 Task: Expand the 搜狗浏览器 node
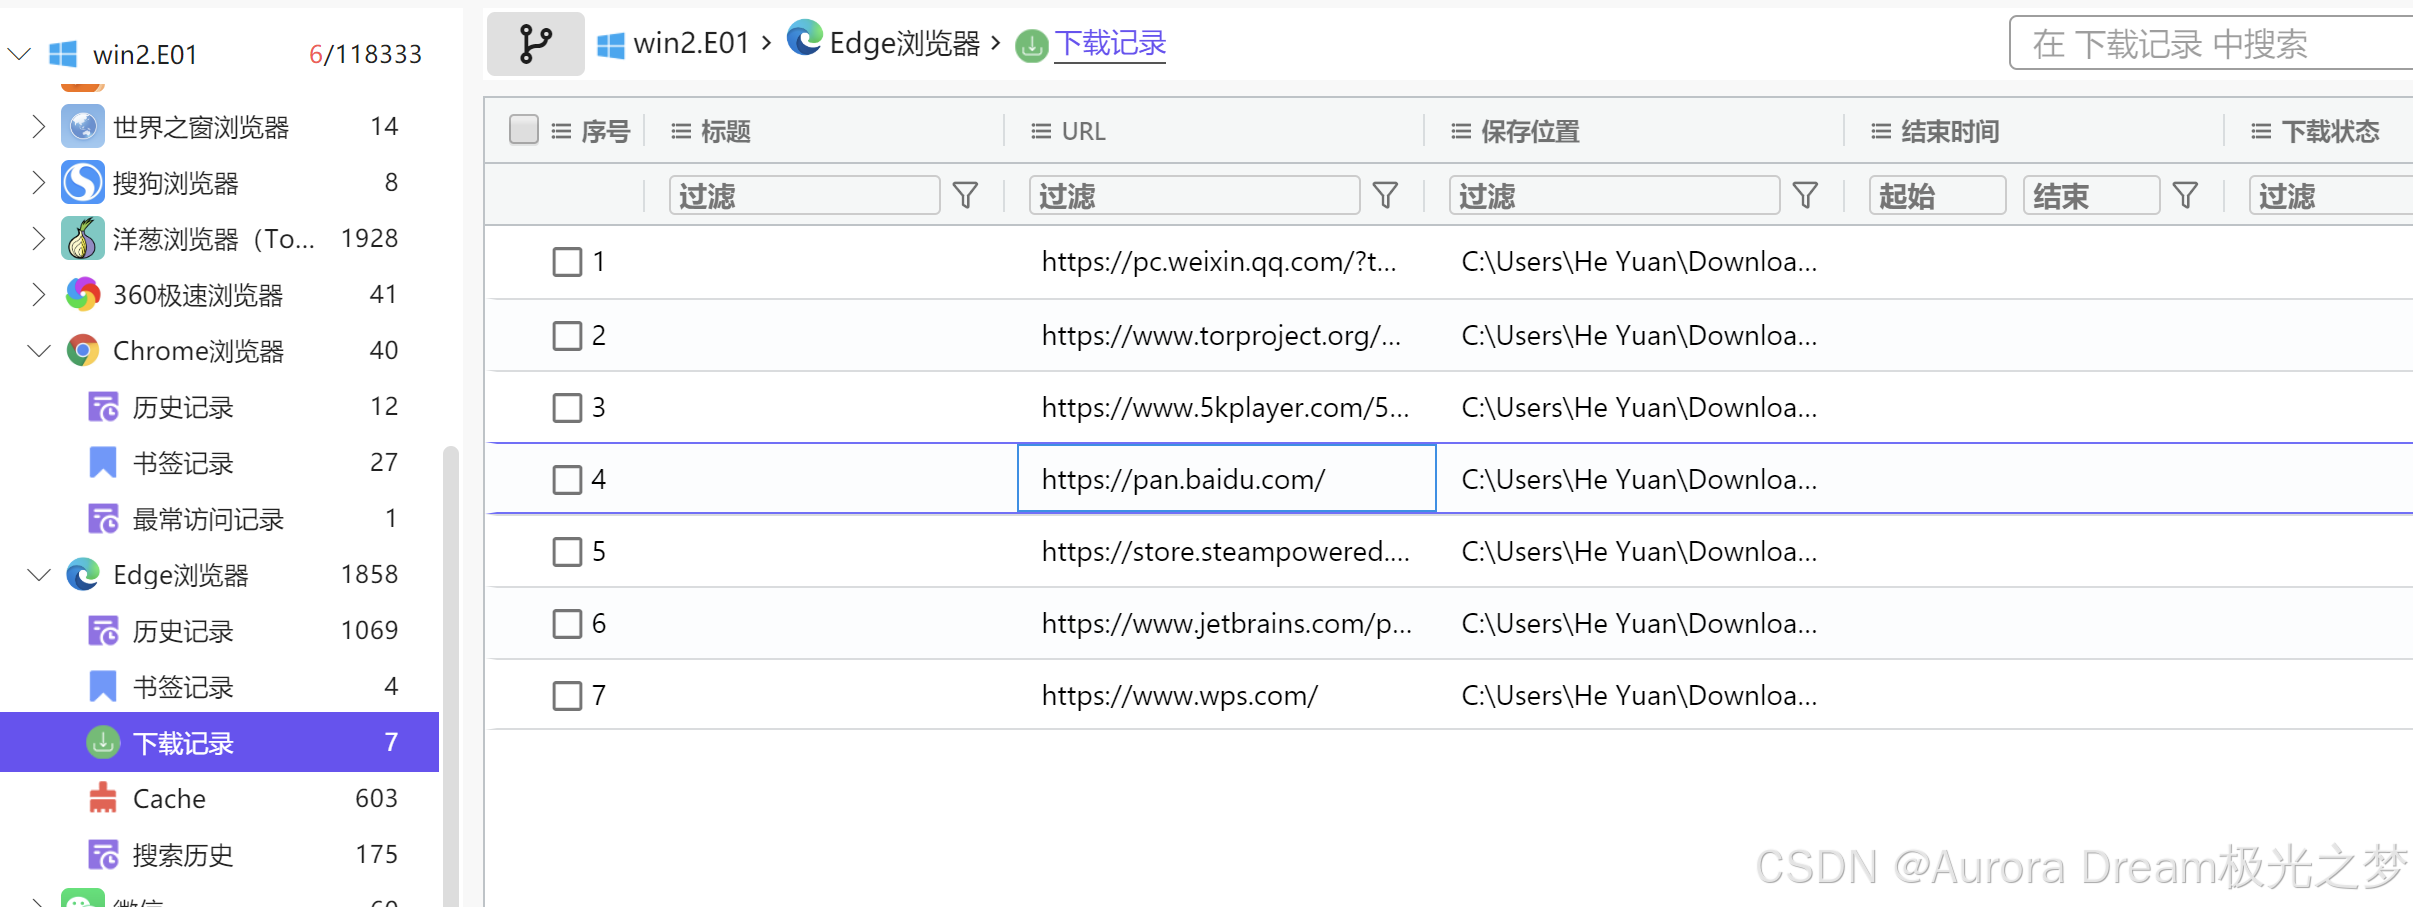38,182
